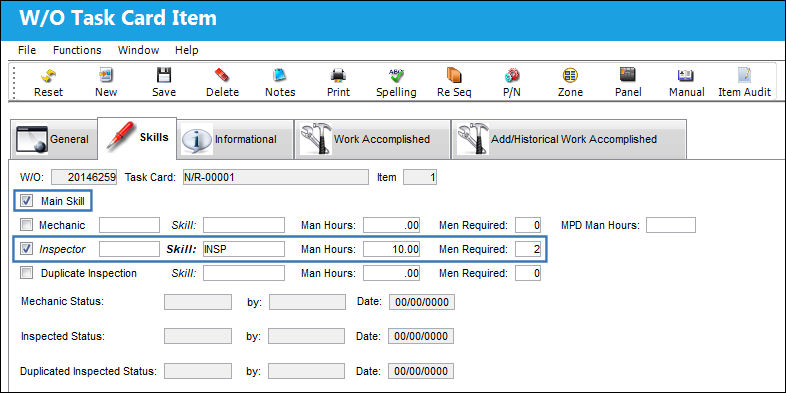Click the 'Main Skill' label text
This screenshot has width=786, height=393.
(x=63, y=202)
